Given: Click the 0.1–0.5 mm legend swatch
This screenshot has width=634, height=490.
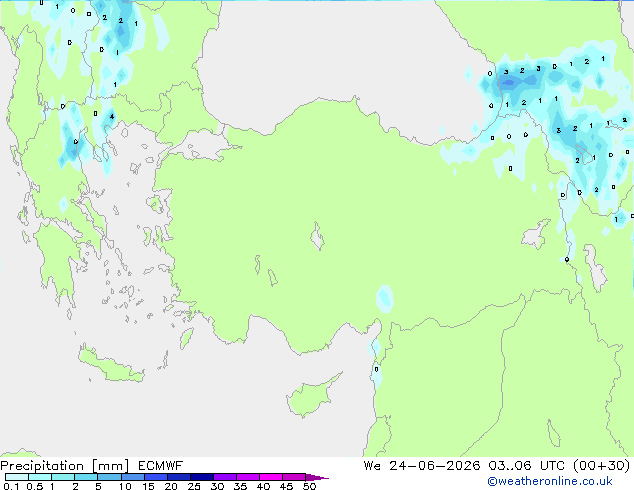Looking at the screenshot, I should click(x=17, y=477).
